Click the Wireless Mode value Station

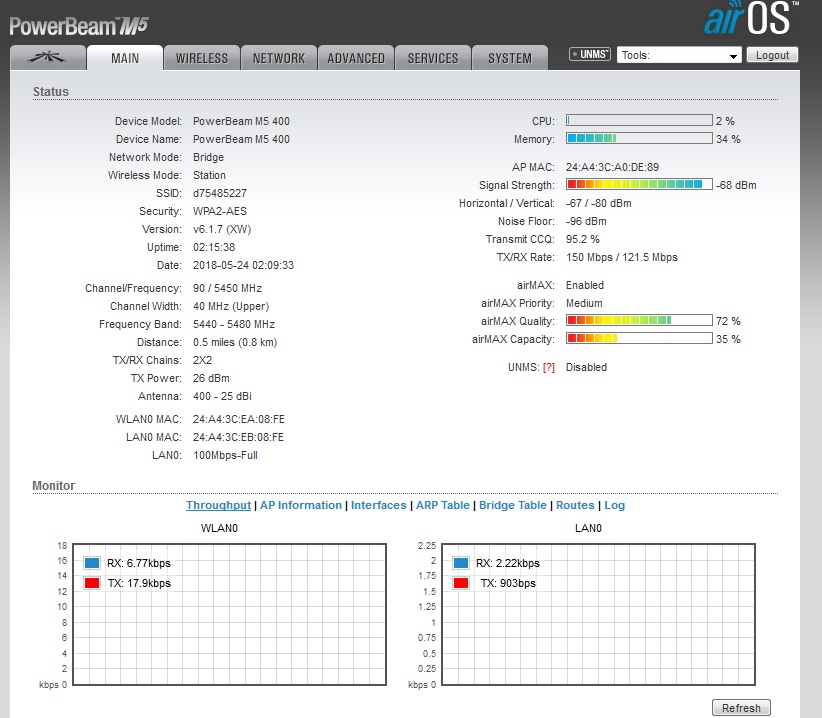pyautogui.click(x=209, y=175)
